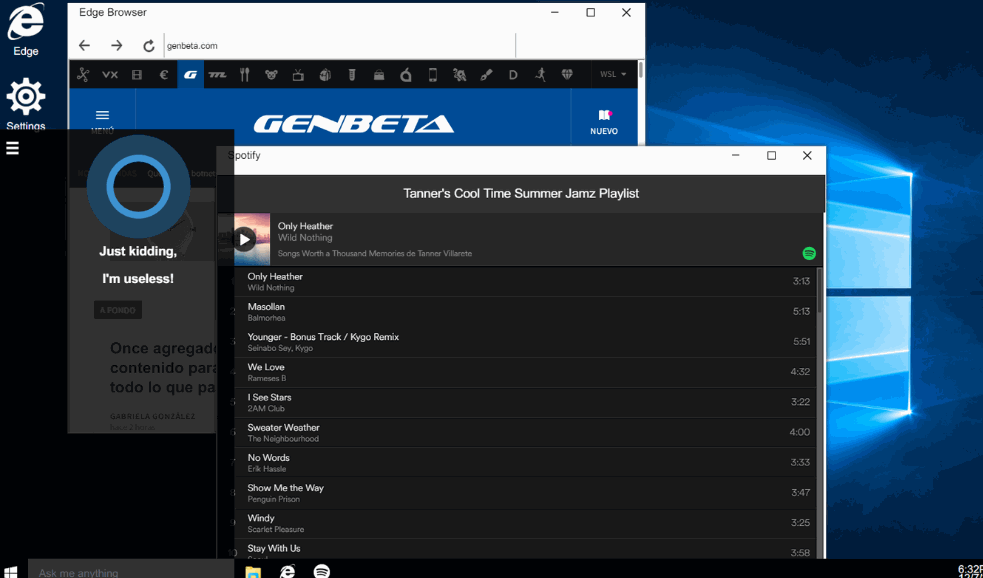
Task: Open the heart icon in site bar
Action: pyautogui.click(x=567, y=75)
